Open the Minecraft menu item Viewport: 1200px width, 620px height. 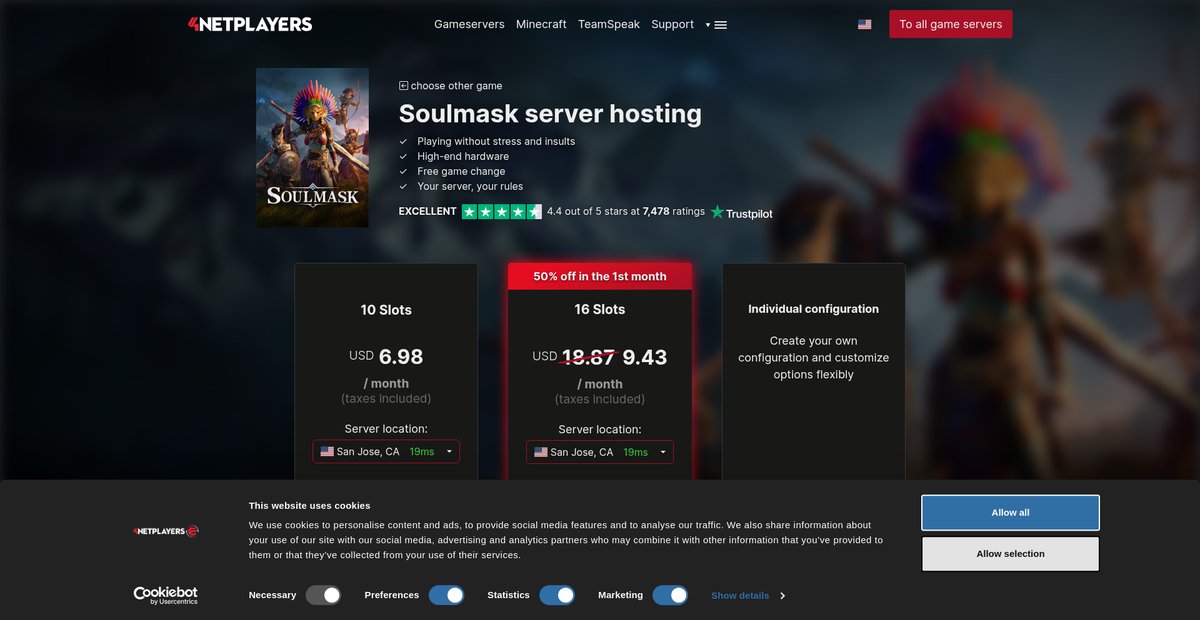[541, 24]
